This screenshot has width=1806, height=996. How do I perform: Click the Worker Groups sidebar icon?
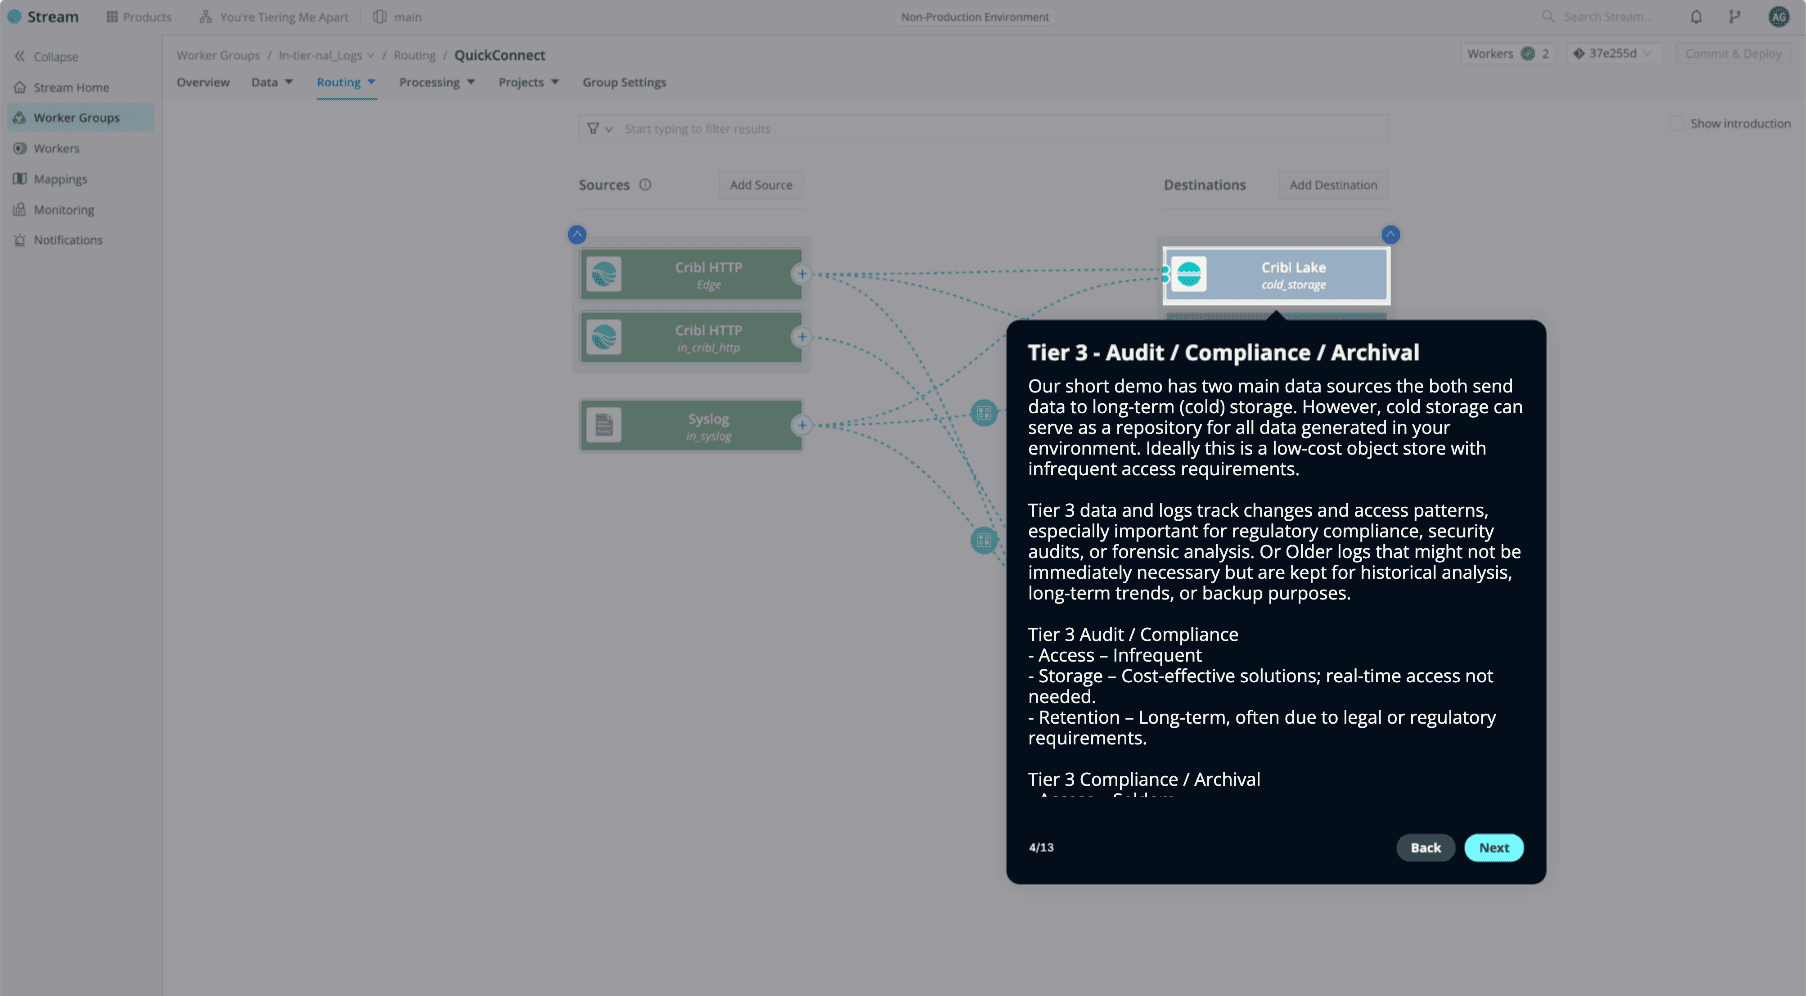pyautogui.click(x=20, y=117)
